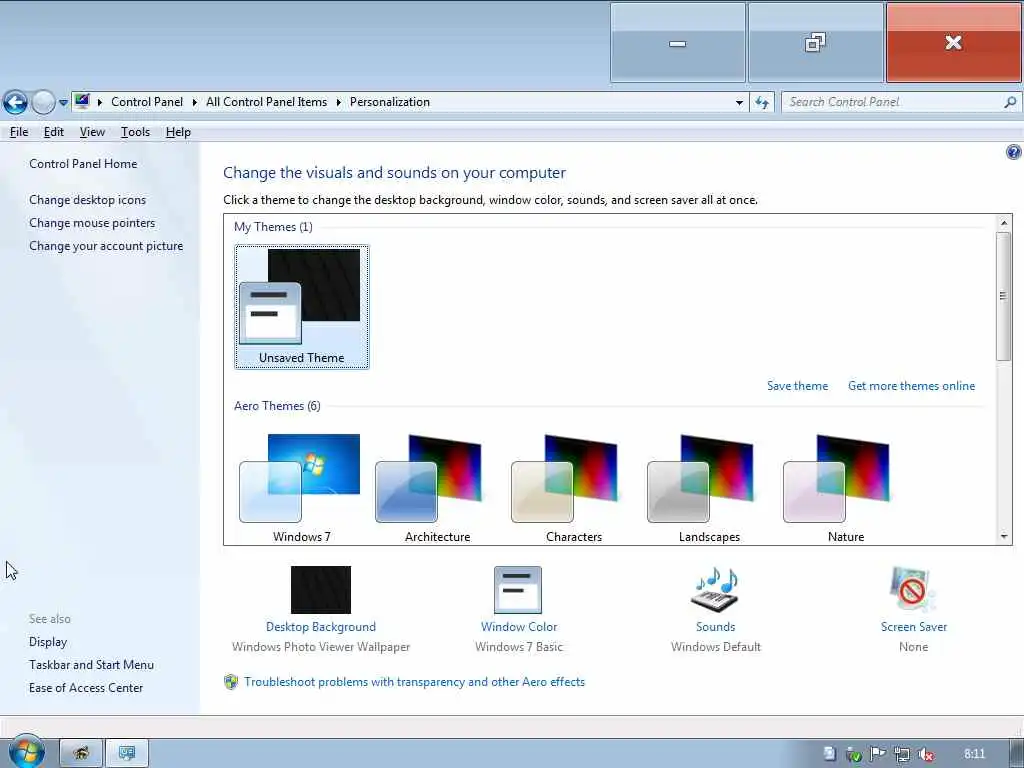Open Taskbar and Start Menu
1024x768 pixels.
pyautogui.click(x=91, y=665)
